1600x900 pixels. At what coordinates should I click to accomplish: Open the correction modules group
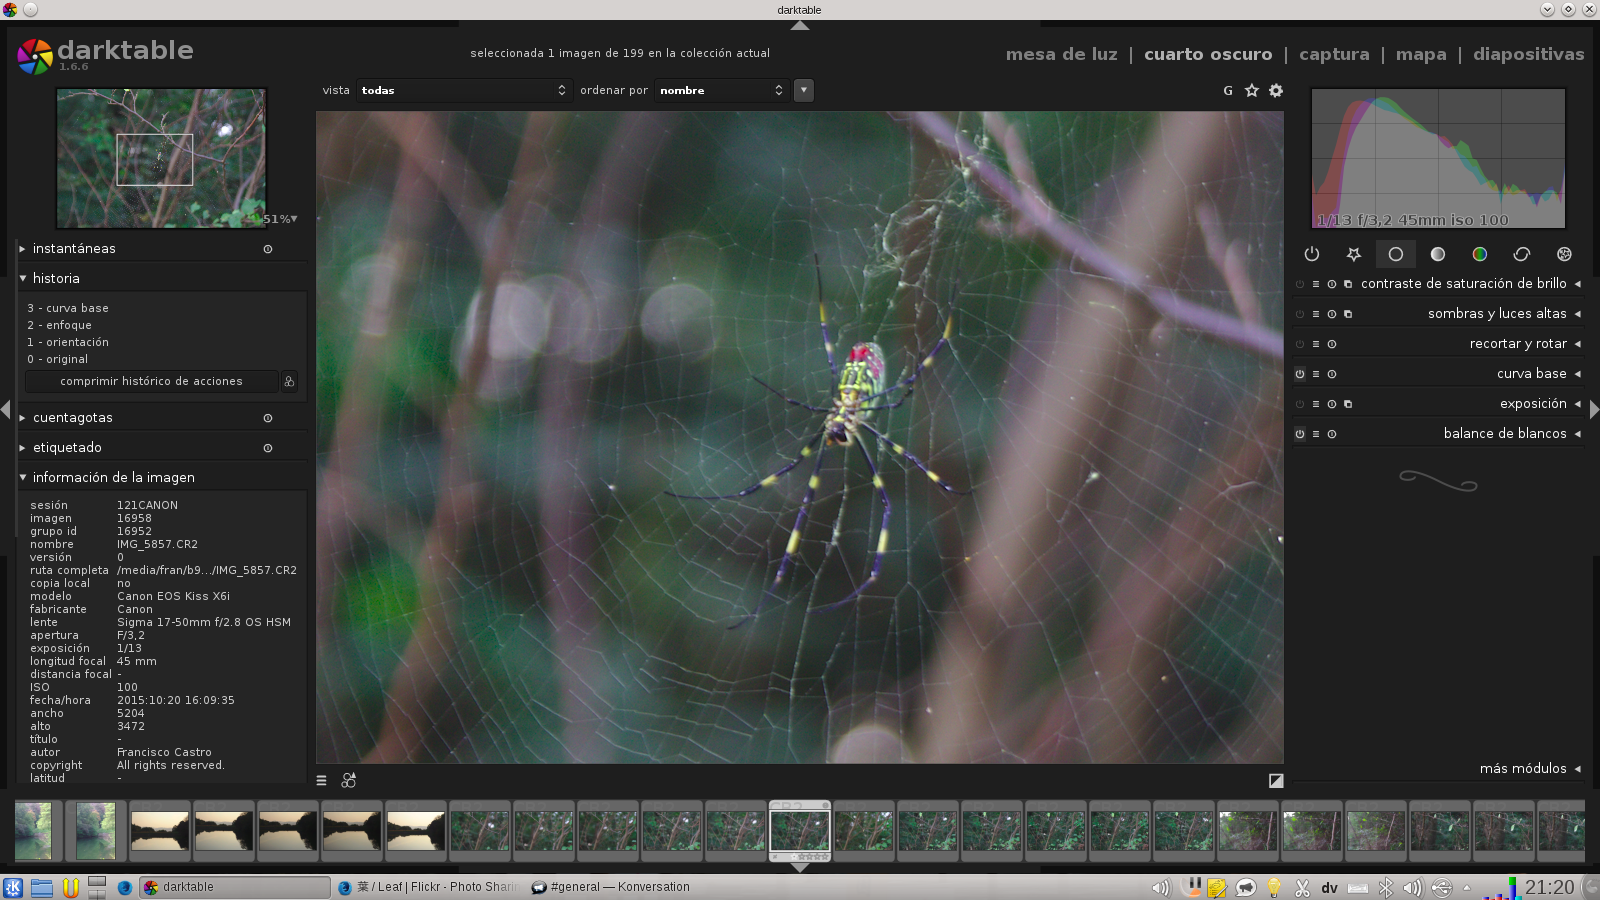coord(1522,254)
